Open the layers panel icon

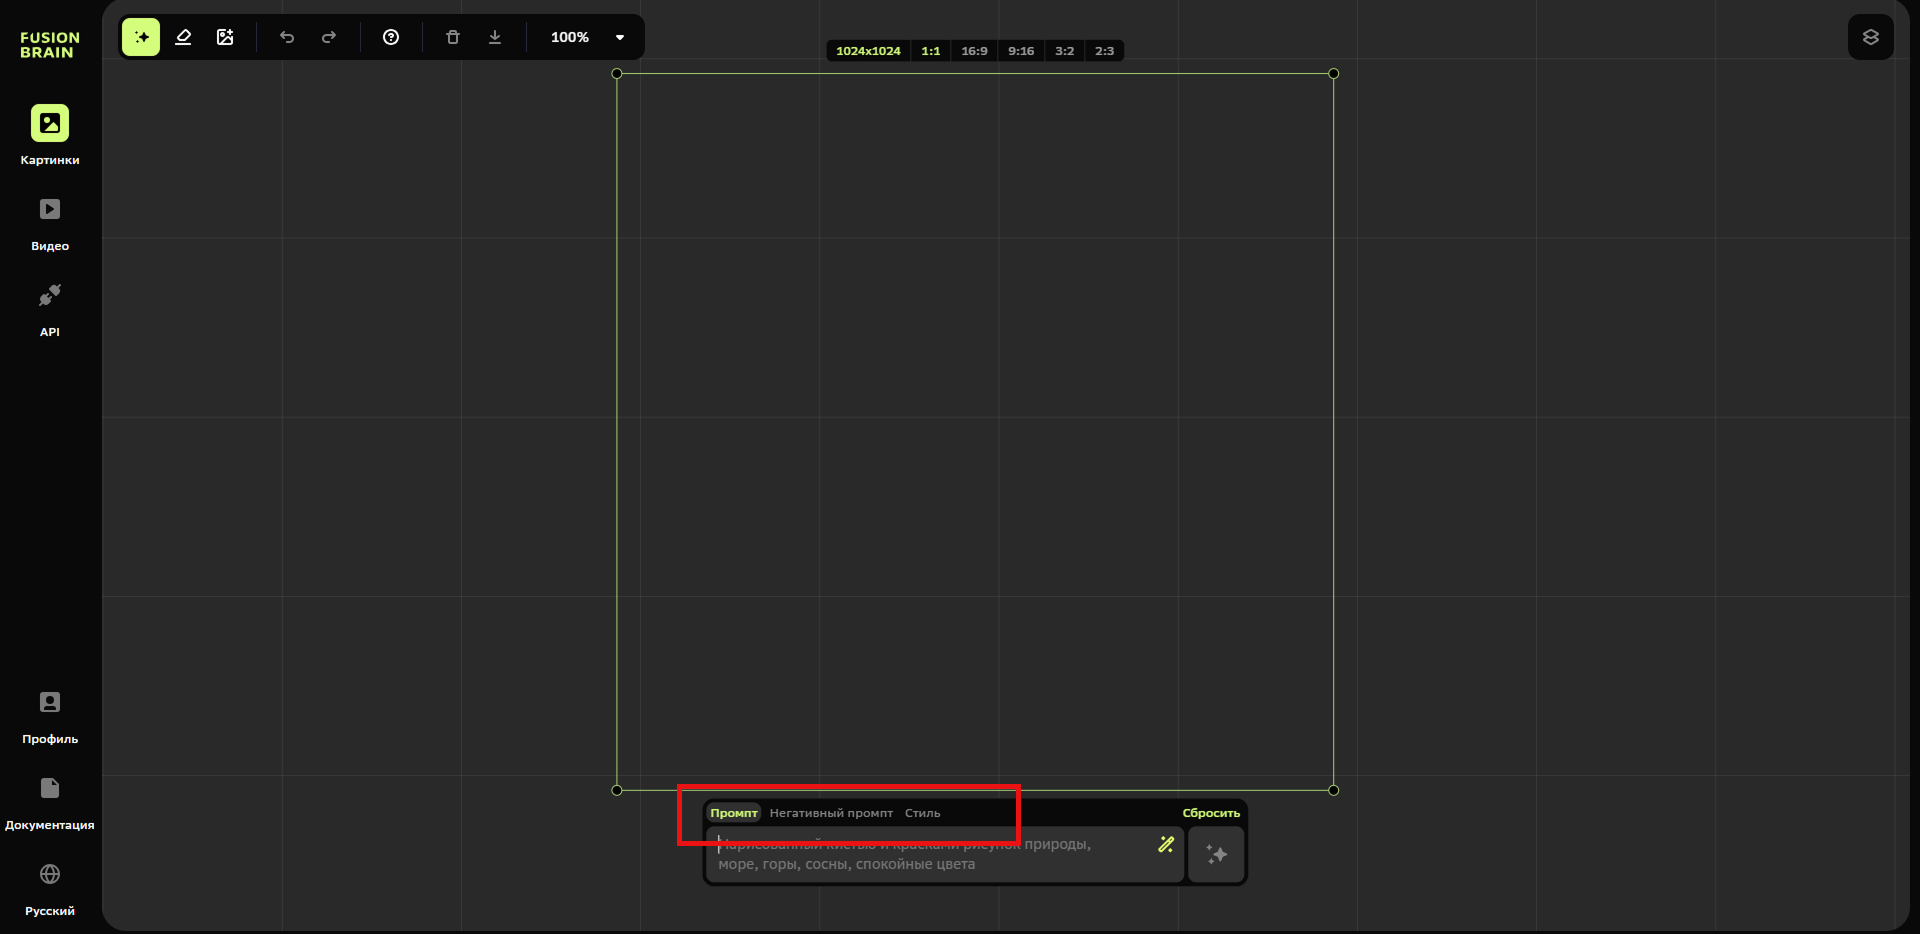click(x=1870, y=37)
